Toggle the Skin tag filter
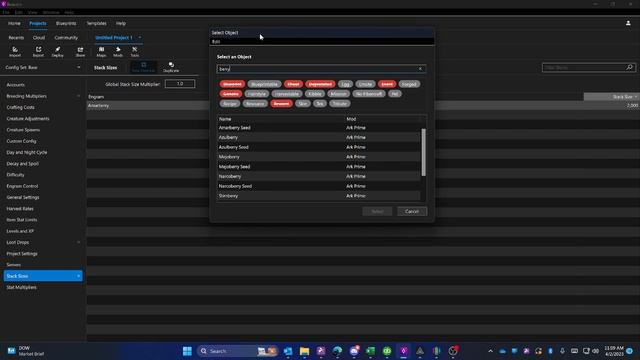The width and height of the screenshot is (640, 360). pos(303,104)
